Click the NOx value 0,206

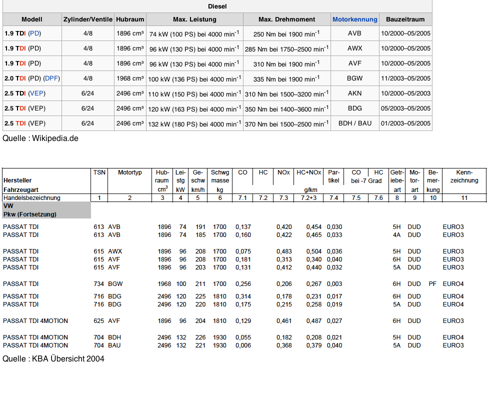coord(284,284)
